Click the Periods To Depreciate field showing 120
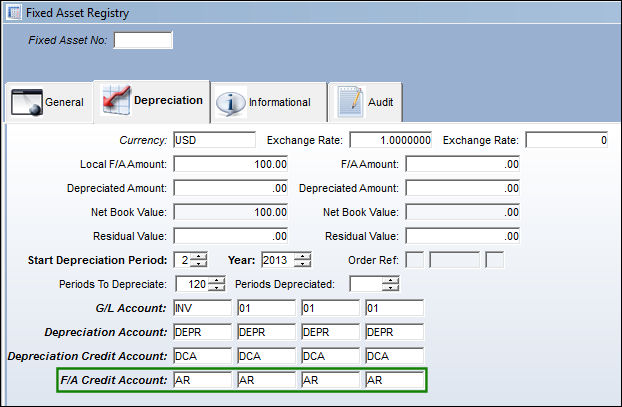The height and width of the screenshot is (407, 622). point(192,284)
